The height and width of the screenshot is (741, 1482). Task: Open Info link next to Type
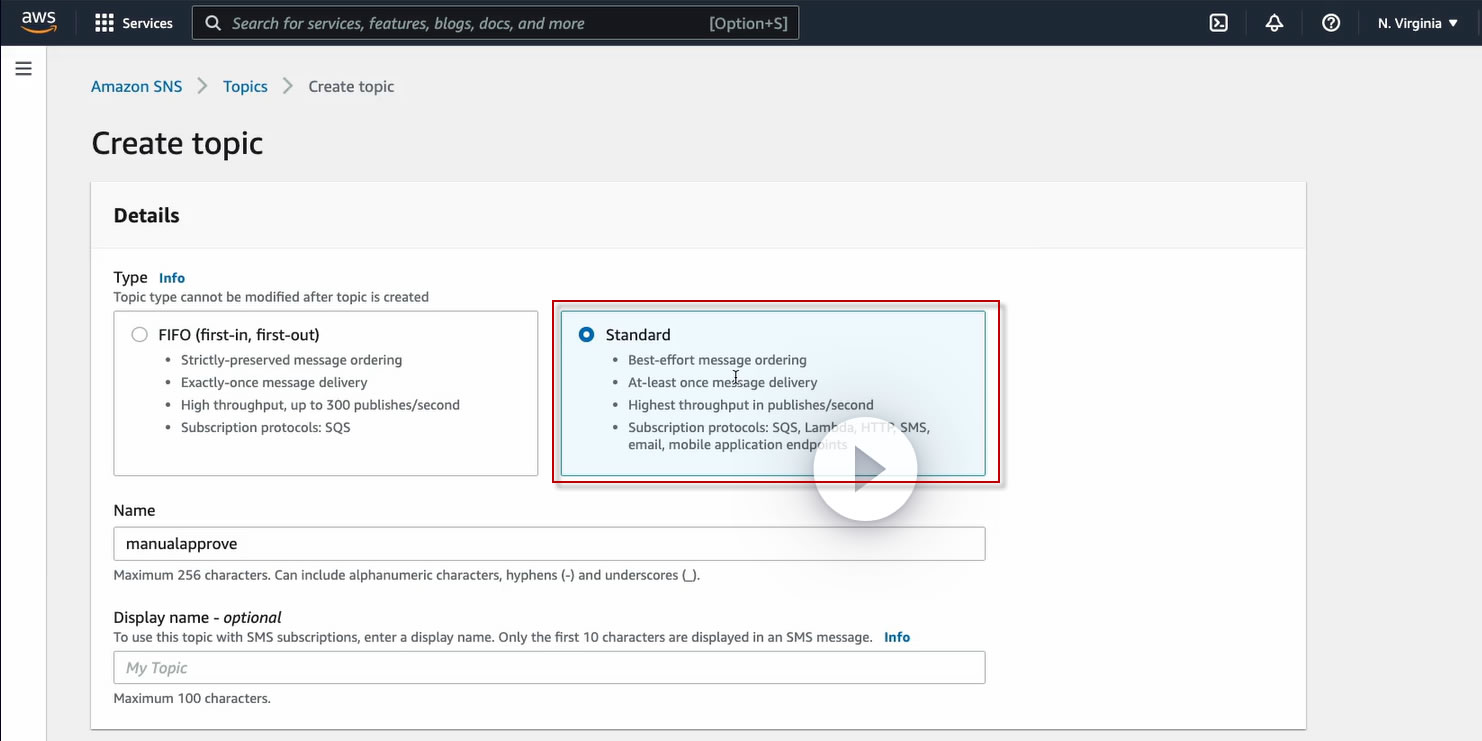(172, 278)
